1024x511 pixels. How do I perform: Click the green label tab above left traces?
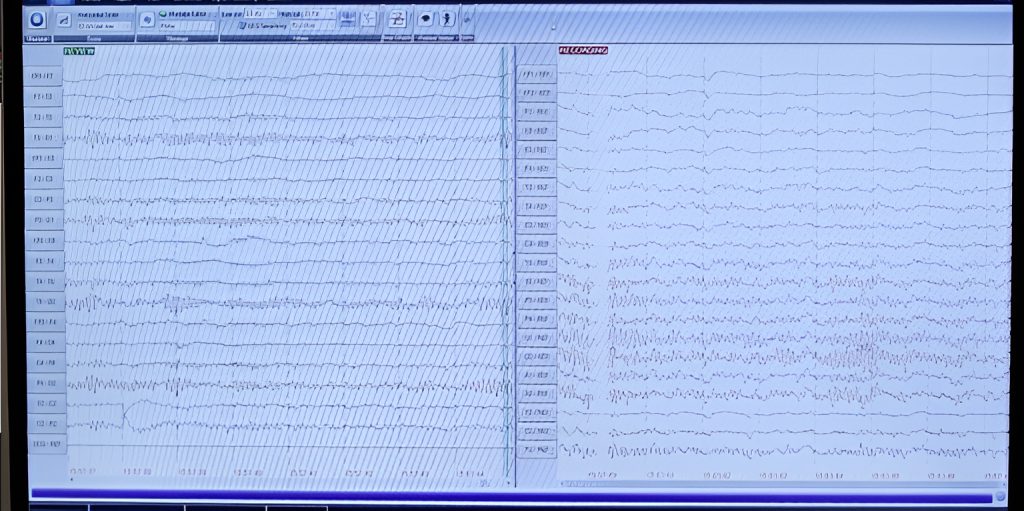coord(78,50)
